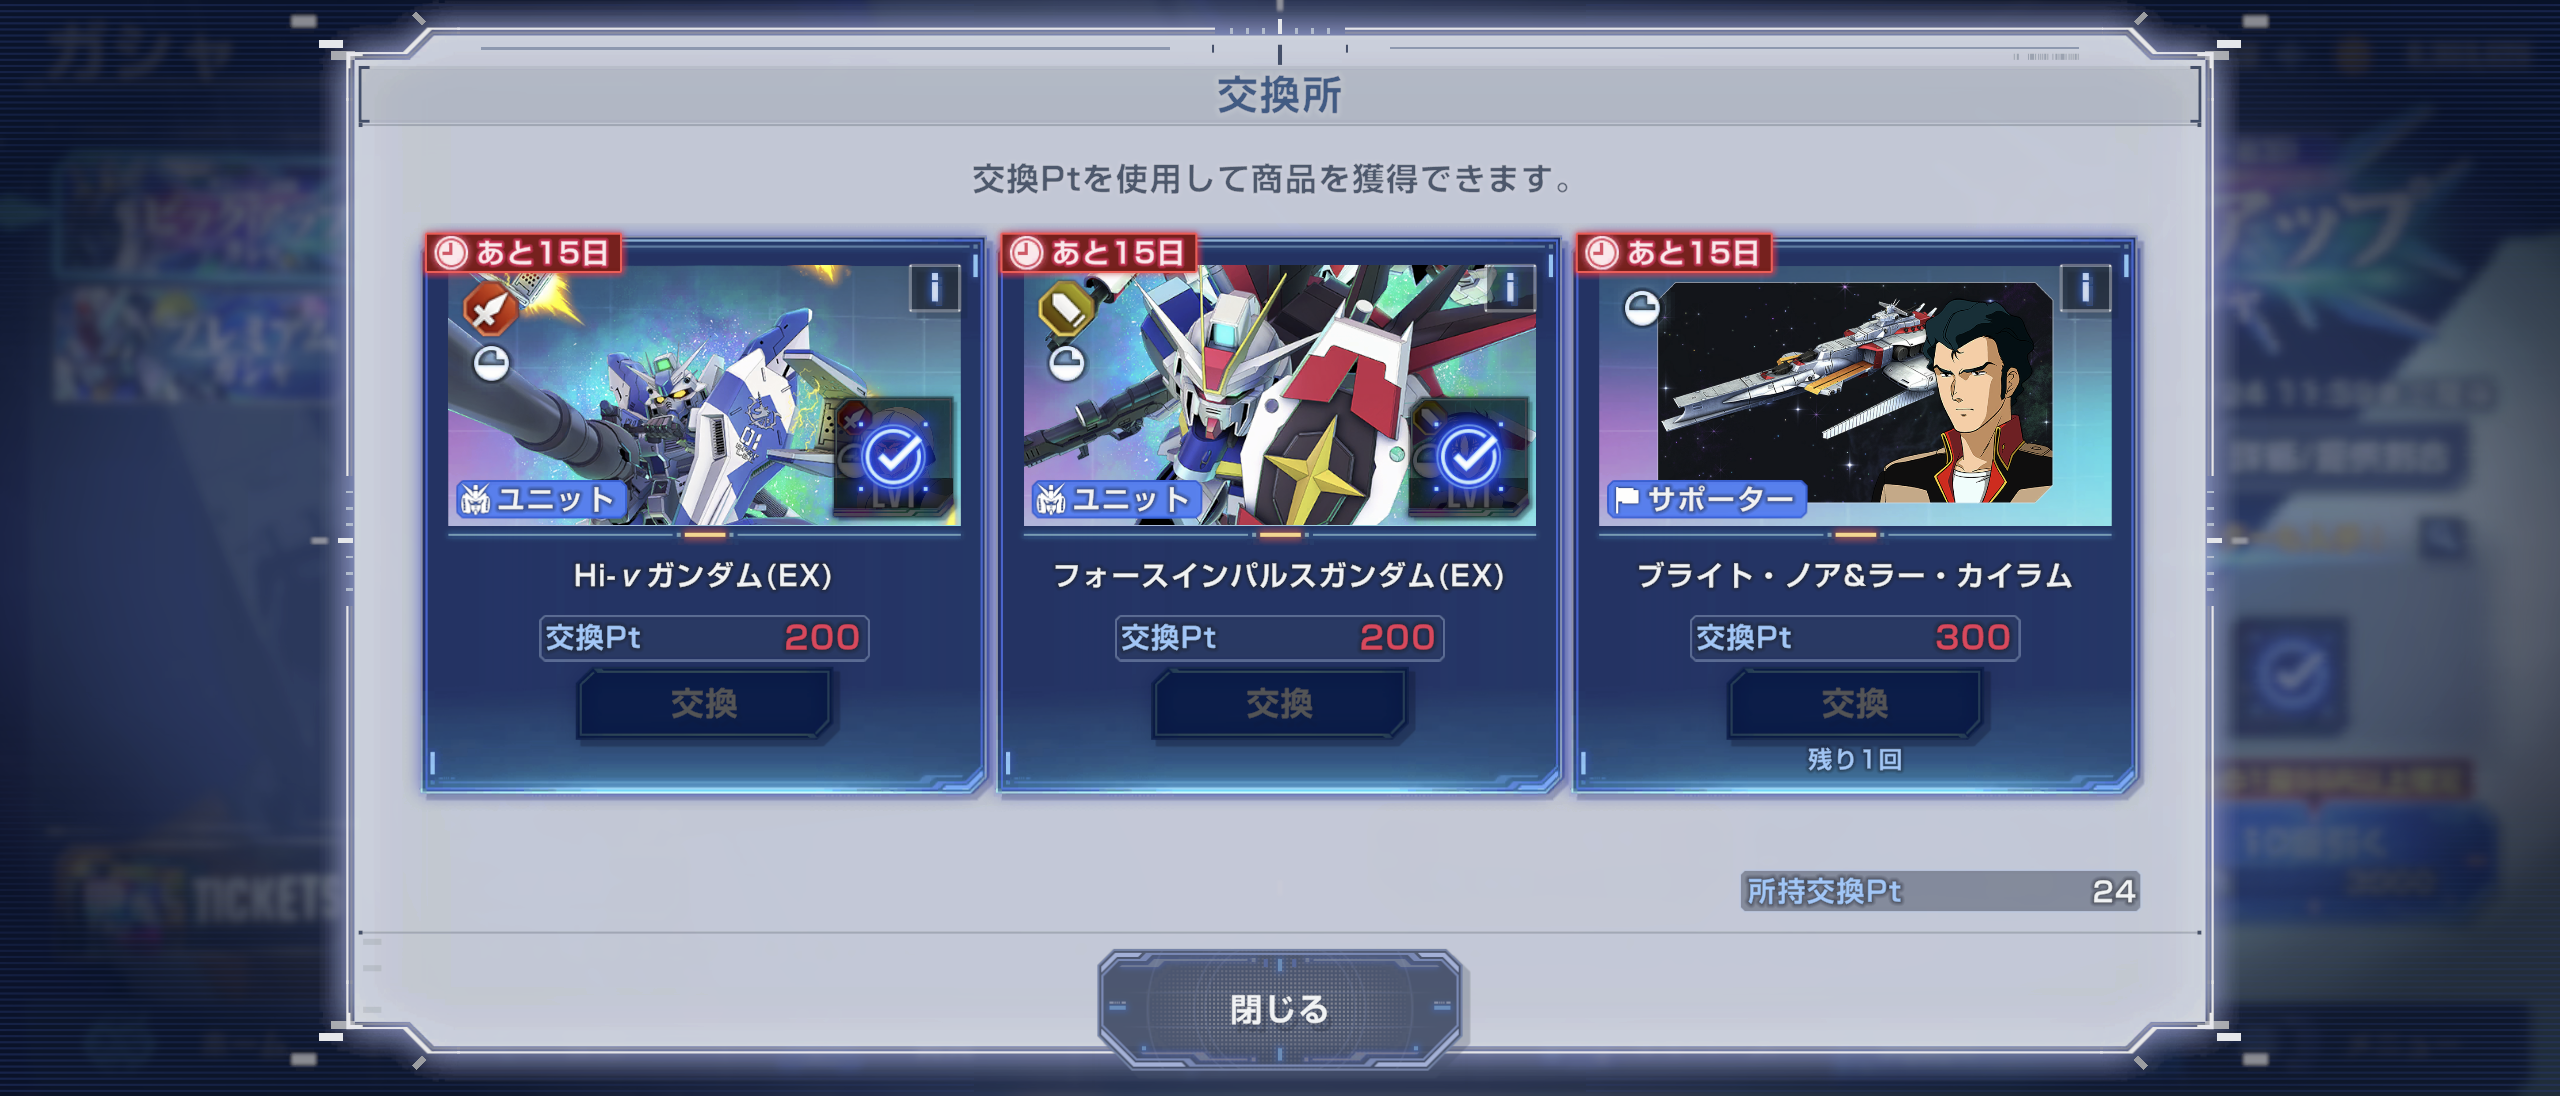Click the gold shield-type icon on Impulse card

(x=1065, y=308)
